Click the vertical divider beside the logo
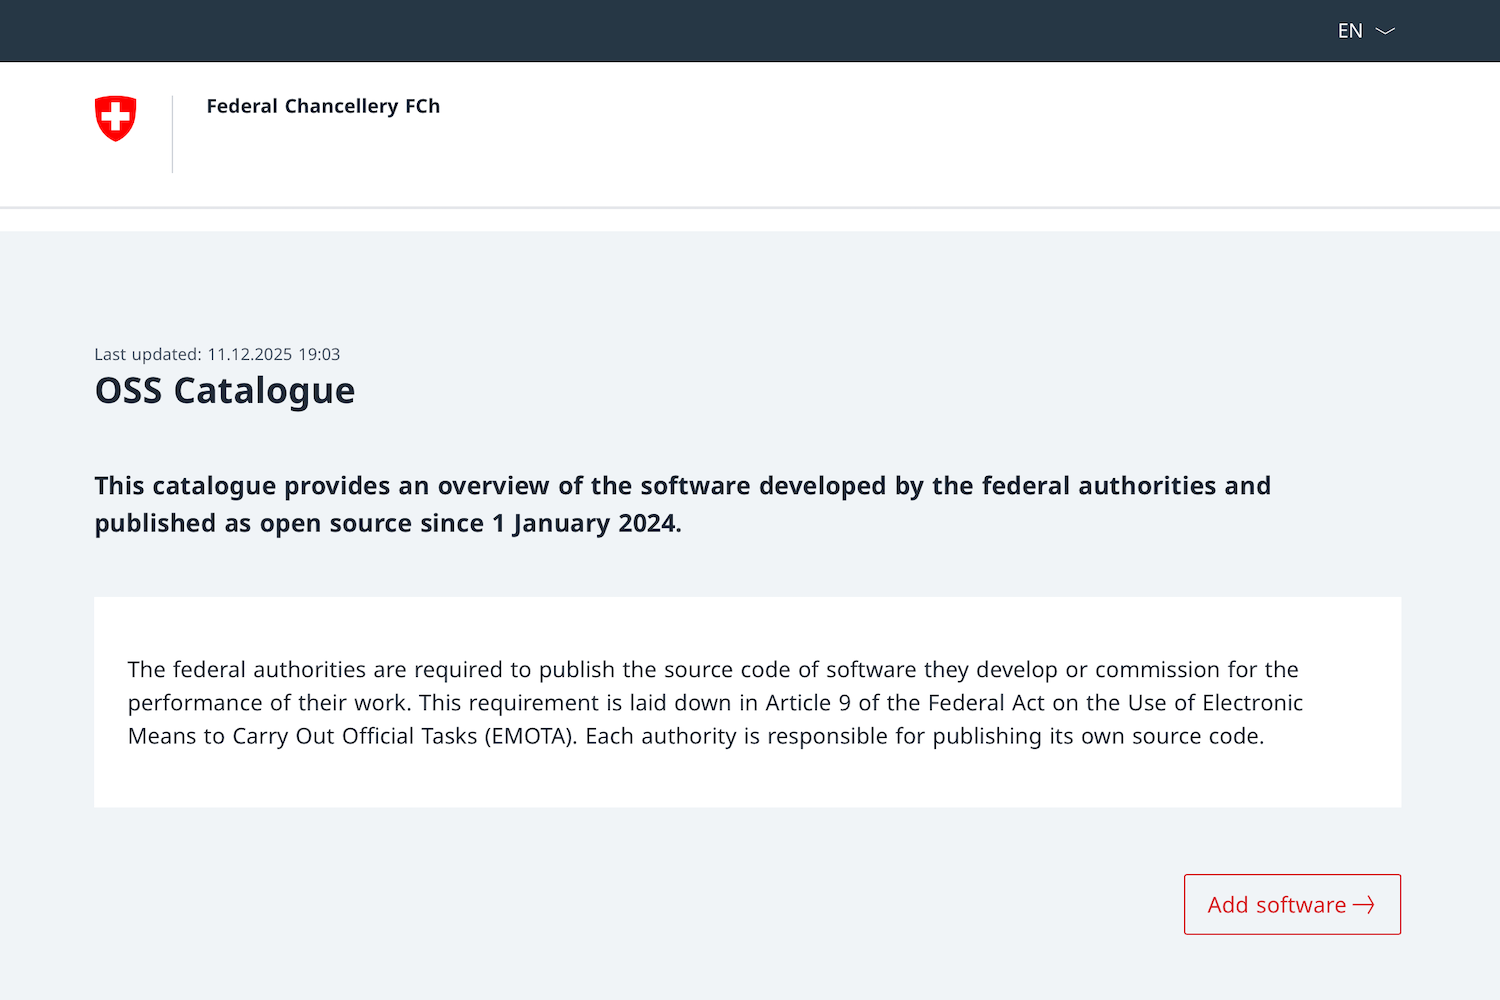Screen dimensions: 1500x1000 pos(173,134)
